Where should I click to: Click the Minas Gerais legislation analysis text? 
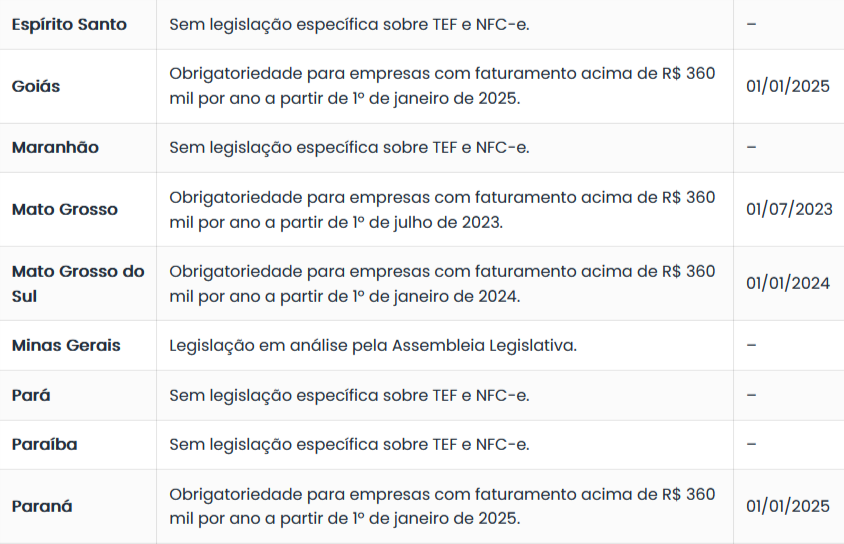(373, 345)
